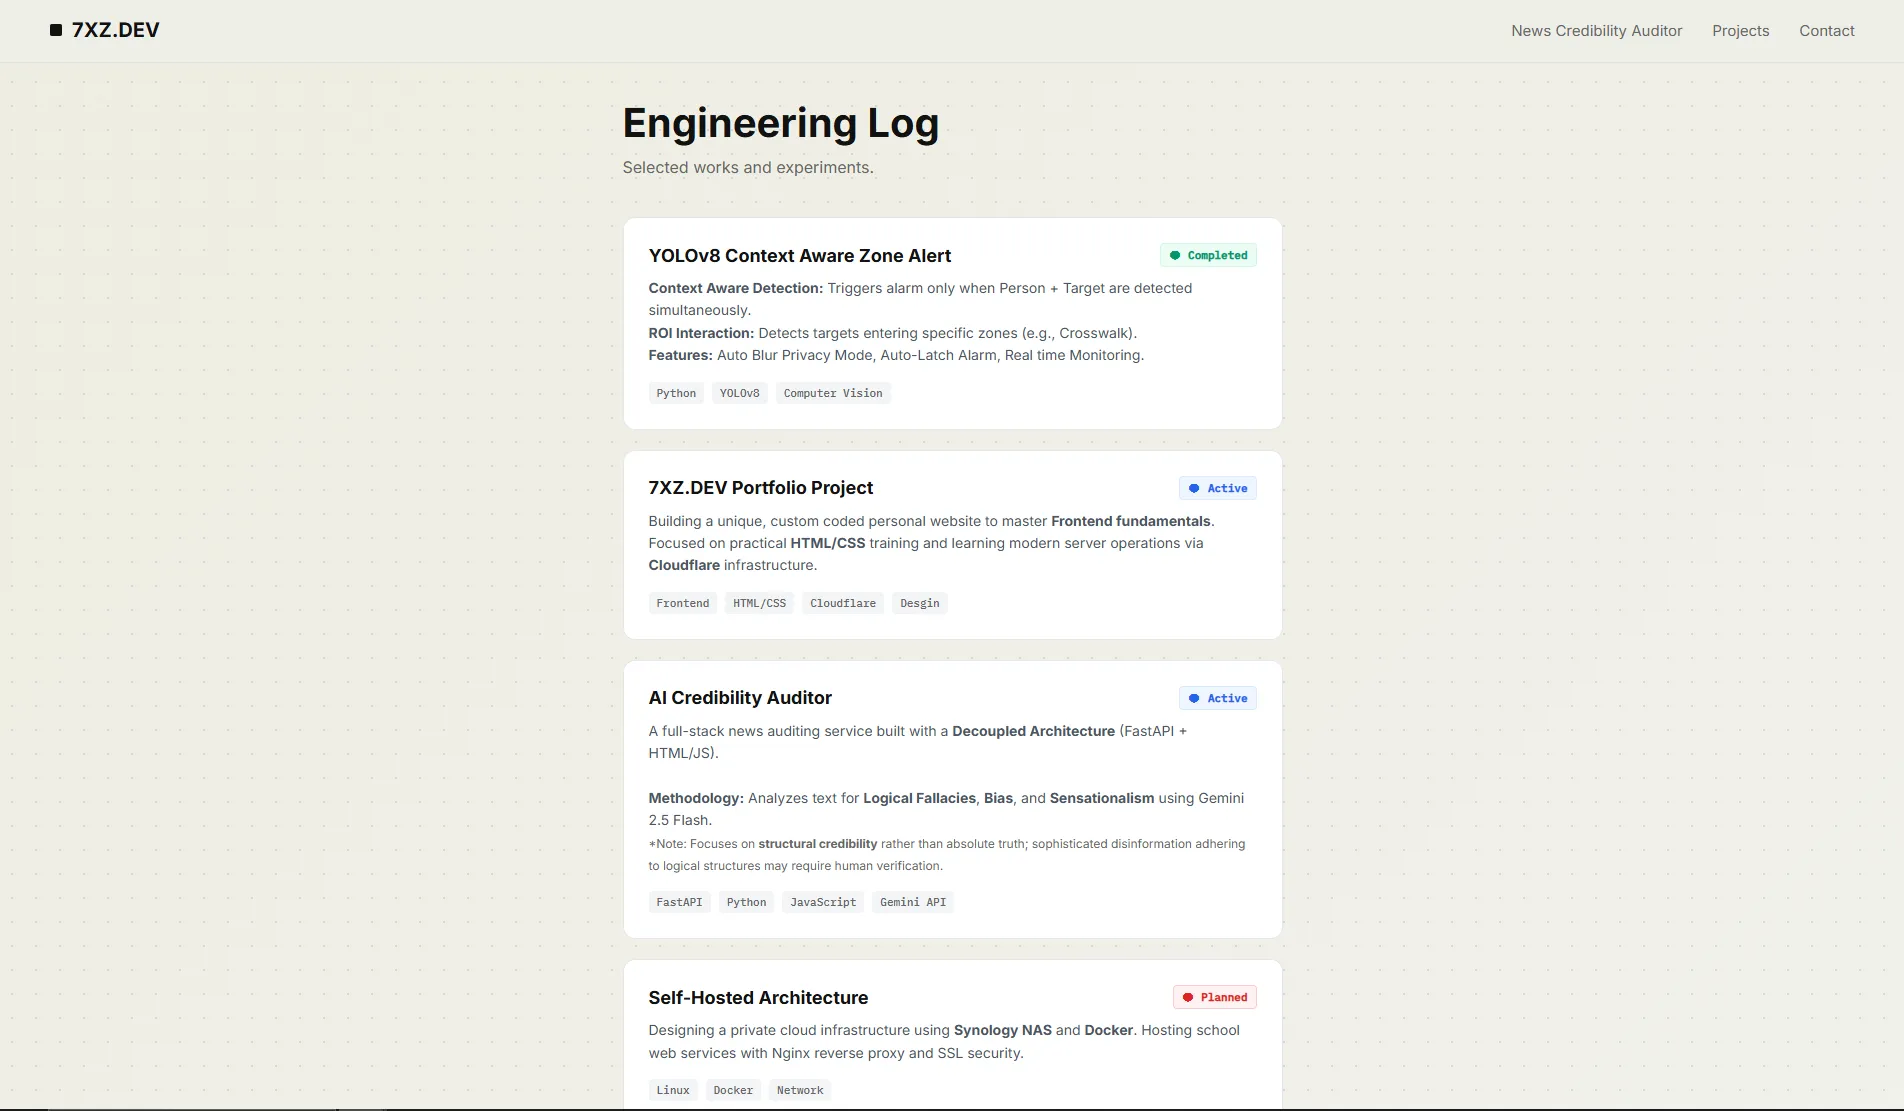1904x1111 pixels.
Task: Click the Network tag
Action: point(800,1090)
